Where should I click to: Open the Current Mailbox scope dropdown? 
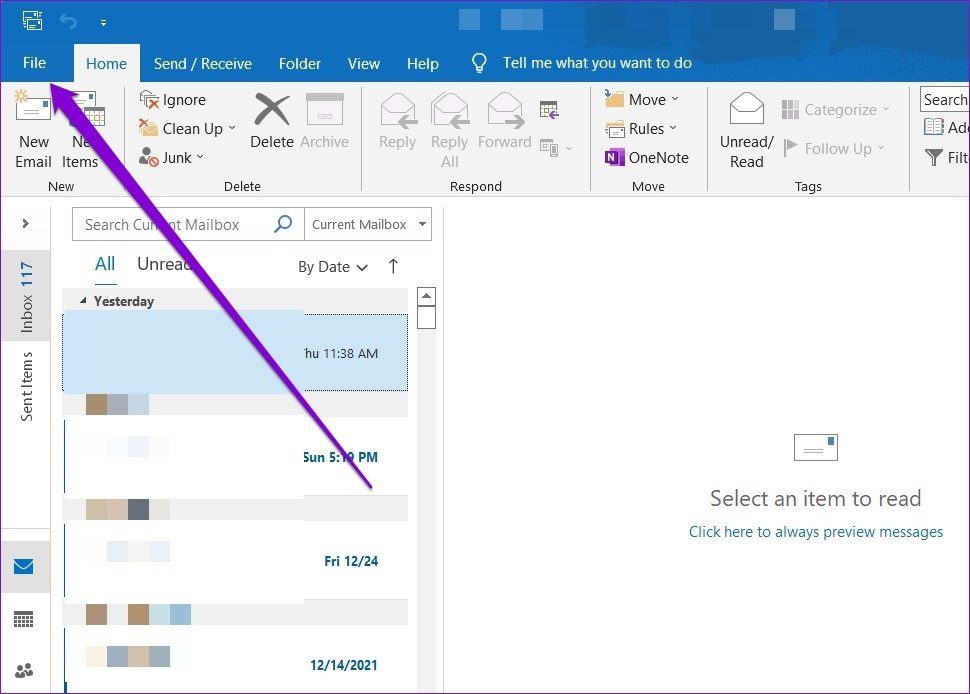click(x=367, y=224)
